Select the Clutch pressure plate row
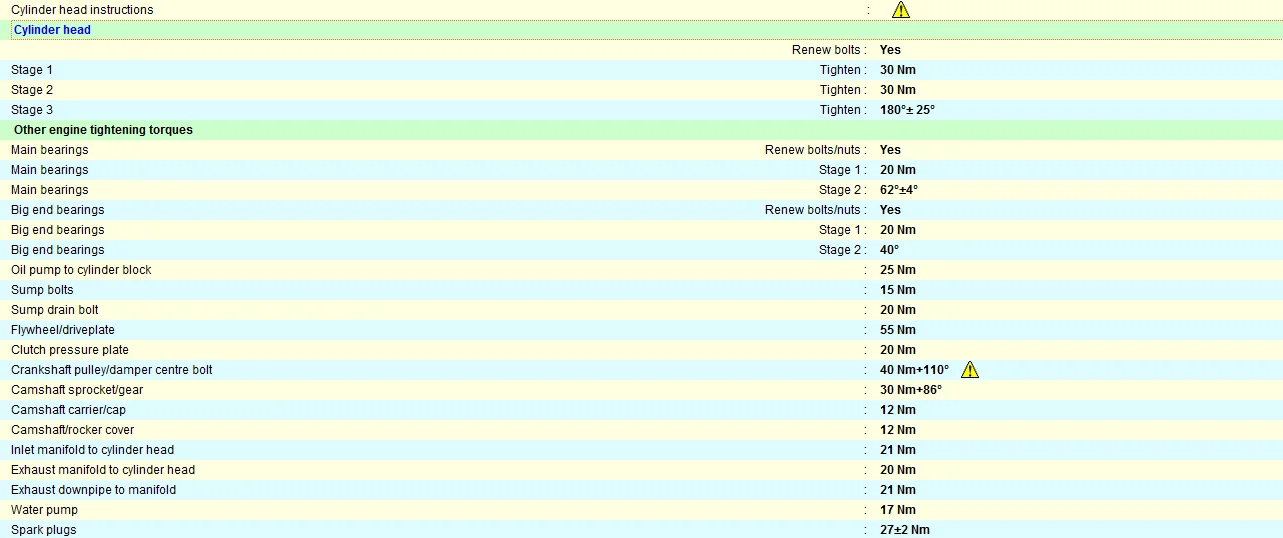Image resolution: width=1283 pixels, height=538 pixels. pos(641,350)
